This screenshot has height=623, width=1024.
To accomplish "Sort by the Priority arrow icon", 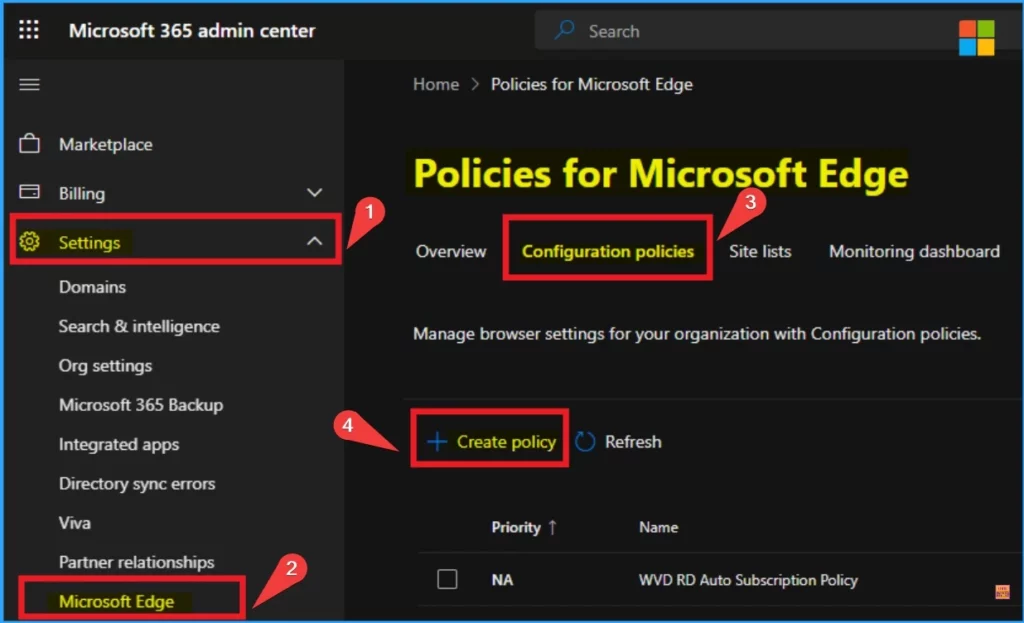I will 552,527.
